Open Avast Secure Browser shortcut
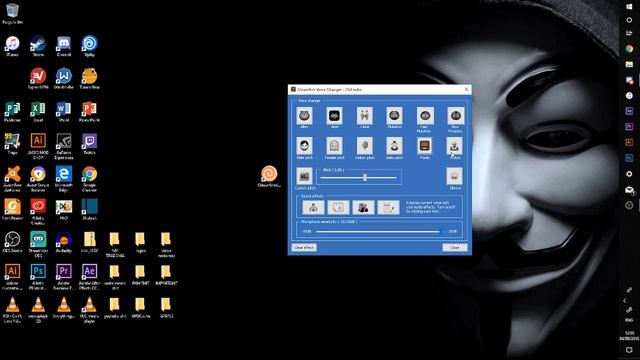Screen dimensions: 640x360 (x=38, y=179)
